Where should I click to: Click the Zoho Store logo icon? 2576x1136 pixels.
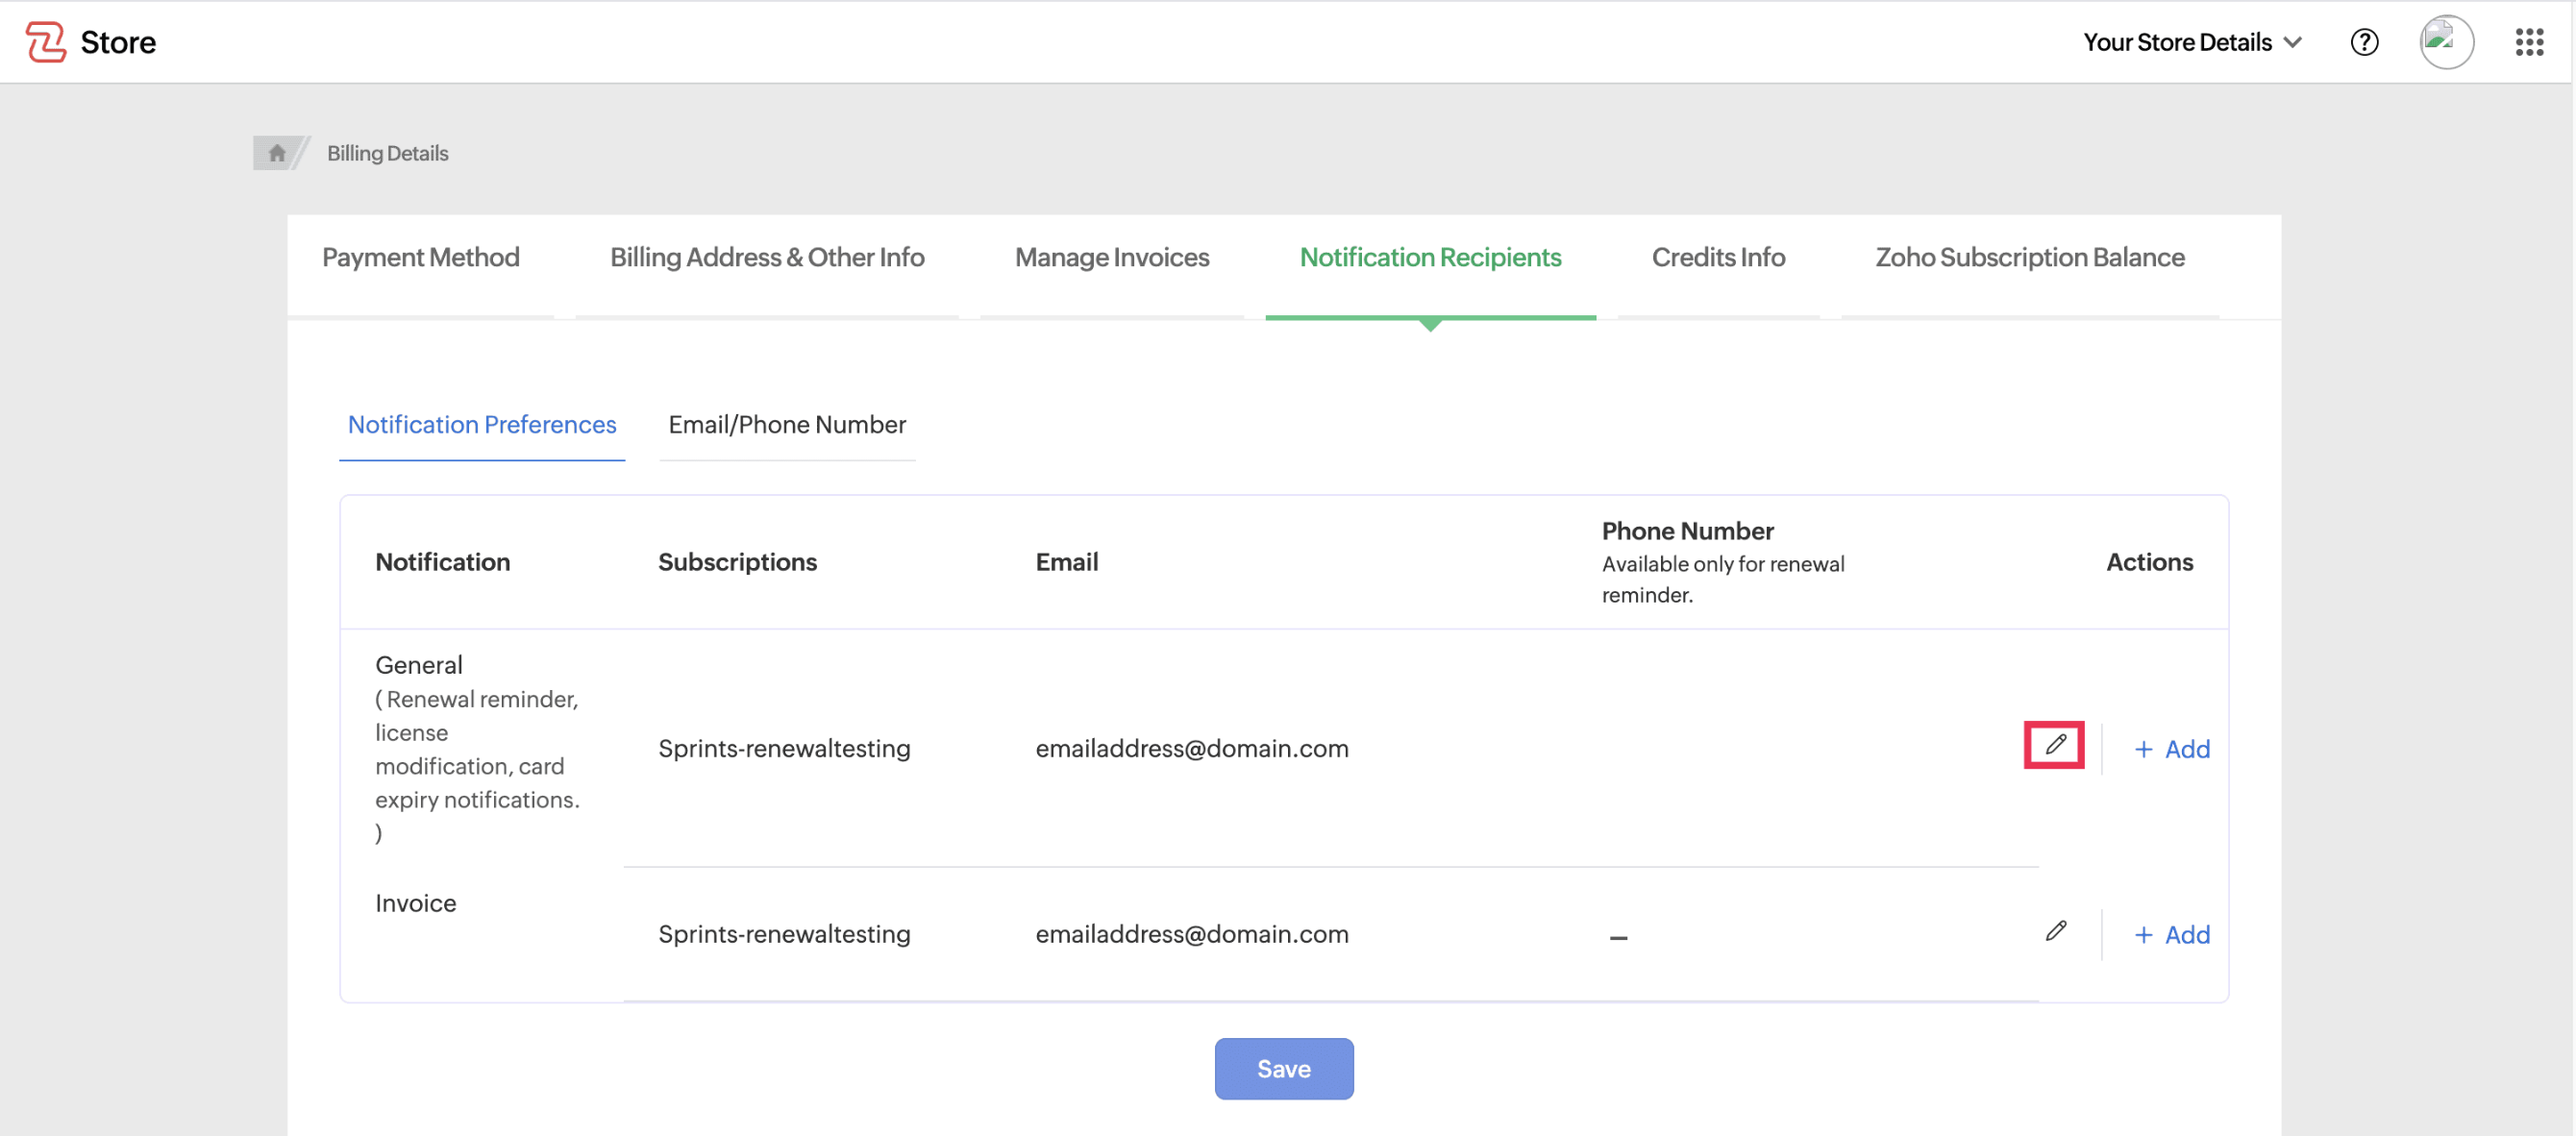coord(45,42)
